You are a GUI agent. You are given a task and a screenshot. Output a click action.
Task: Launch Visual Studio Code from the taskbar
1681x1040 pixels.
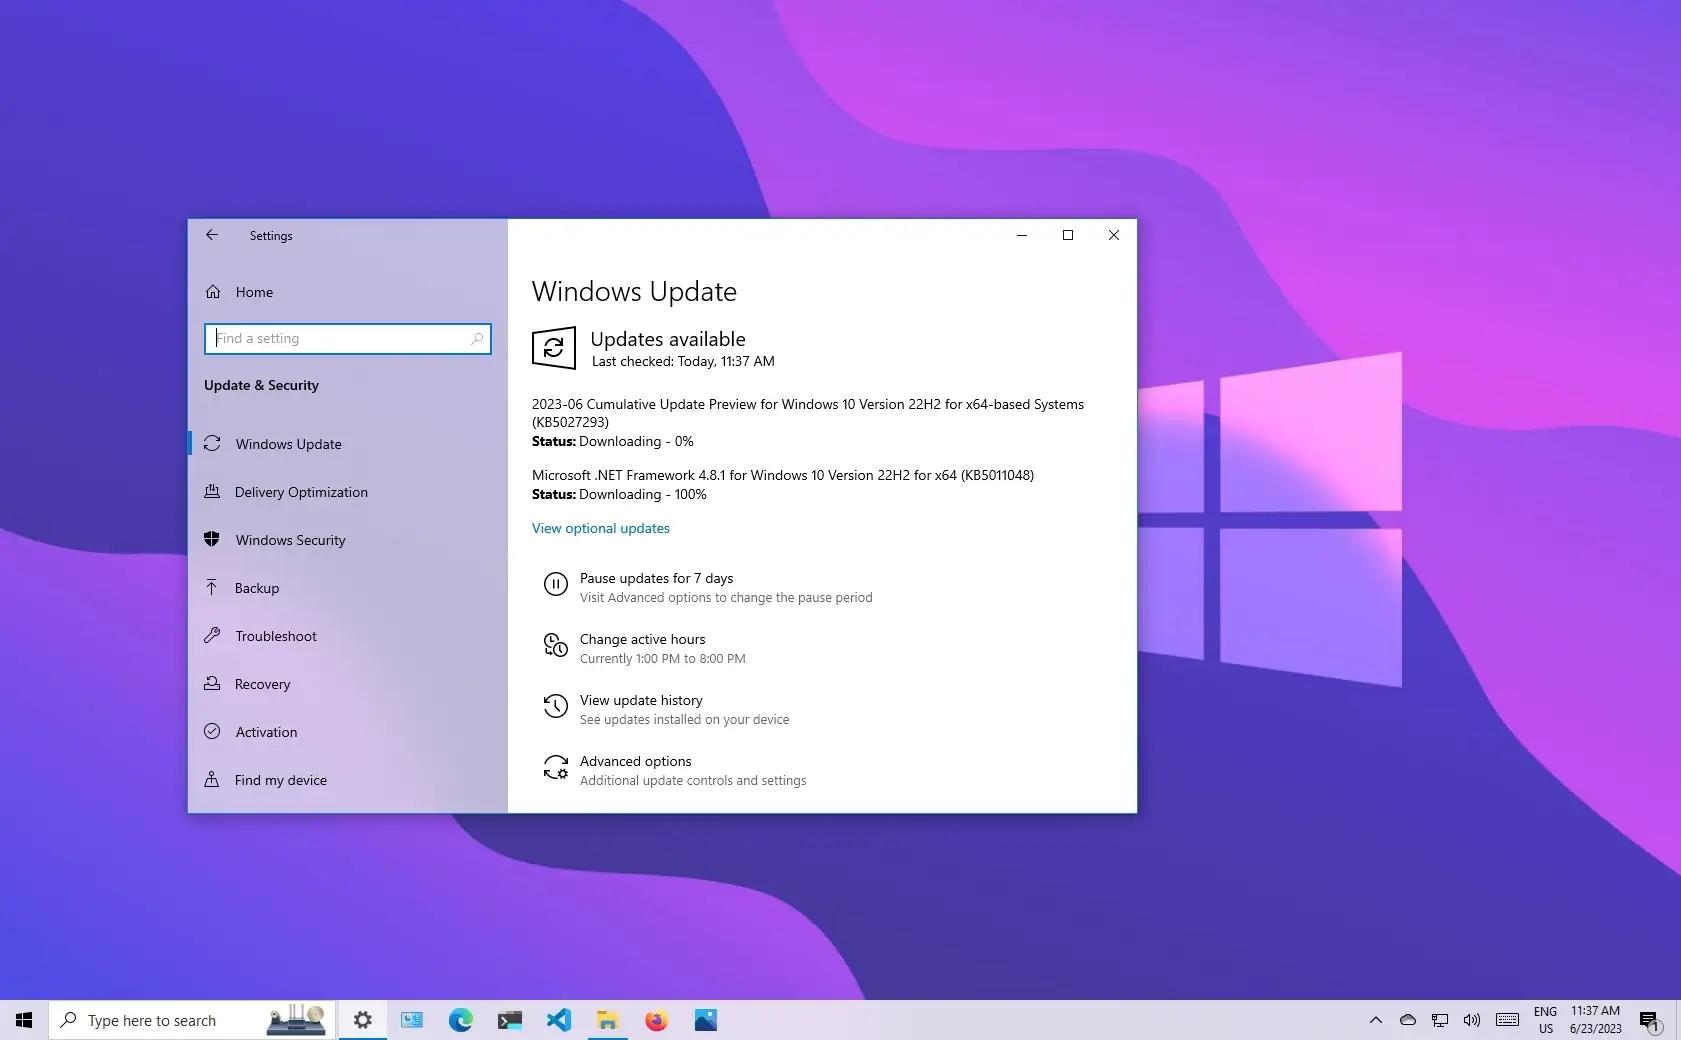coord(559,1020)
